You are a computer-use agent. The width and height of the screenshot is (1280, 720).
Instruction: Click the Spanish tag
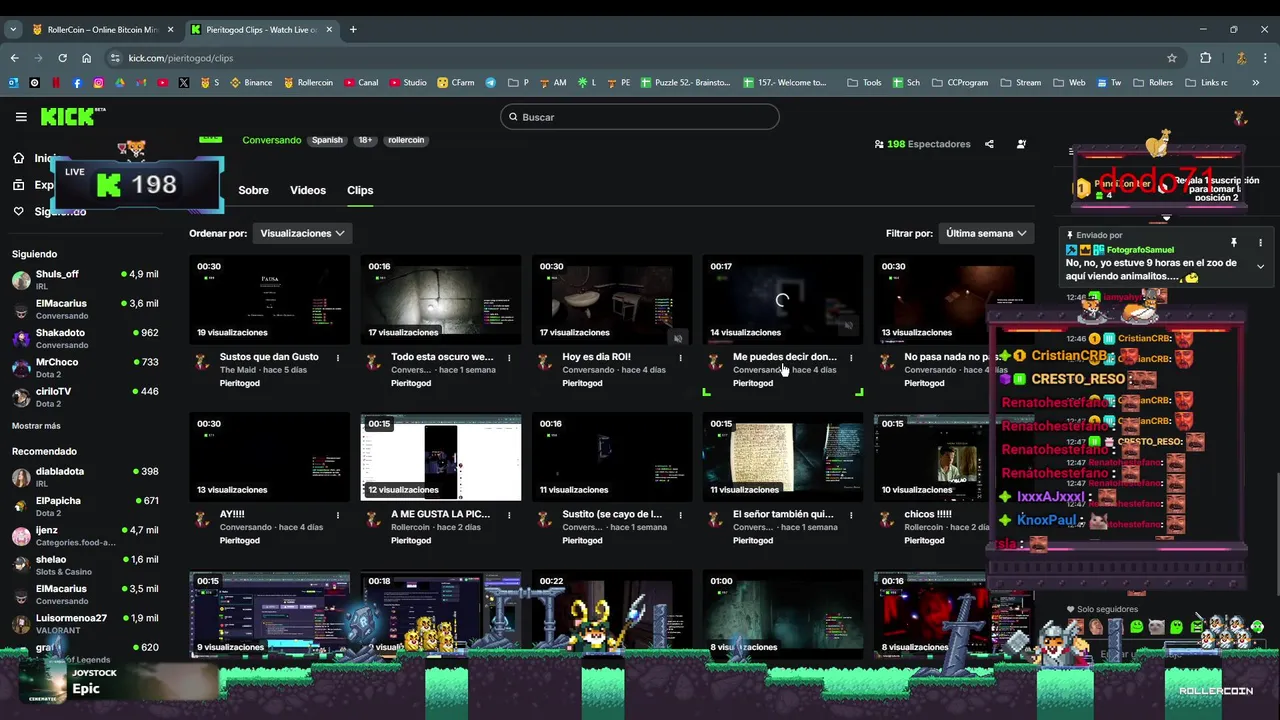pyautogui.click(x=327, y=140)
